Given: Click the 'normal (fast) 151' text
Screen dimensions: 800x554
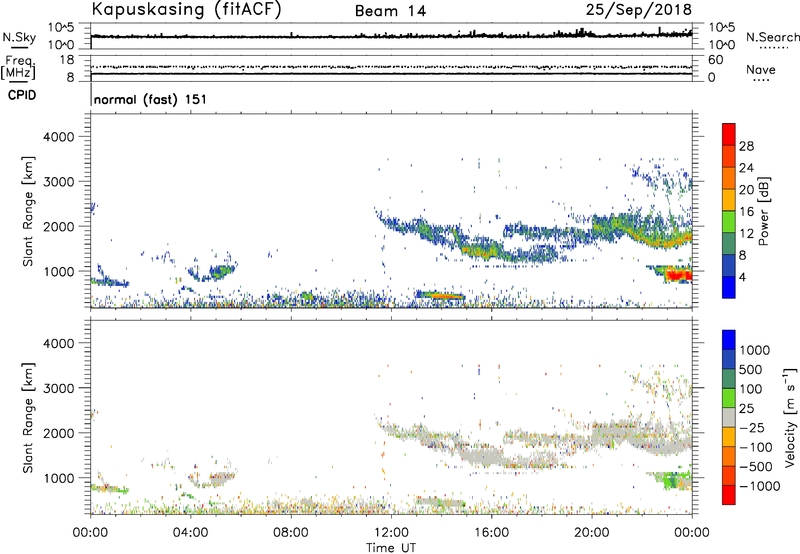Looking at the screenshot, I should point(151,99).
